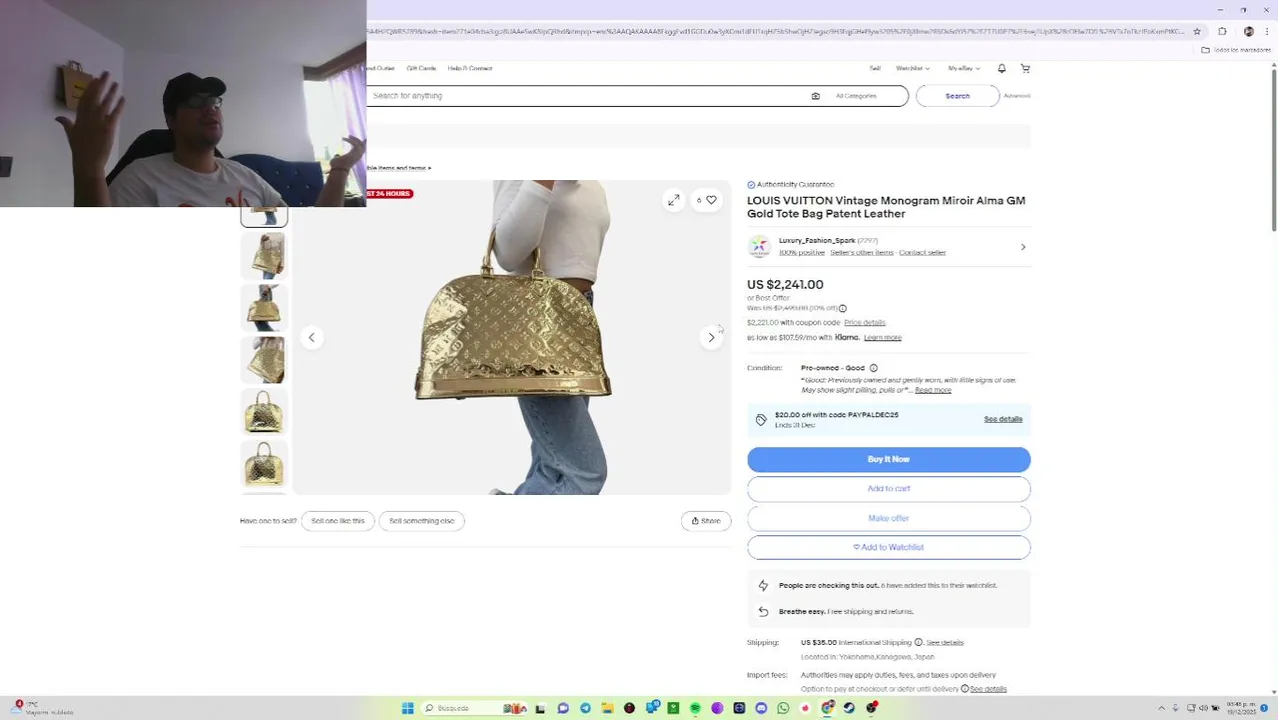The image size is (1278, 720).
Task: Open the browser Extensions puzzle icon
Action: (1222, 31)
